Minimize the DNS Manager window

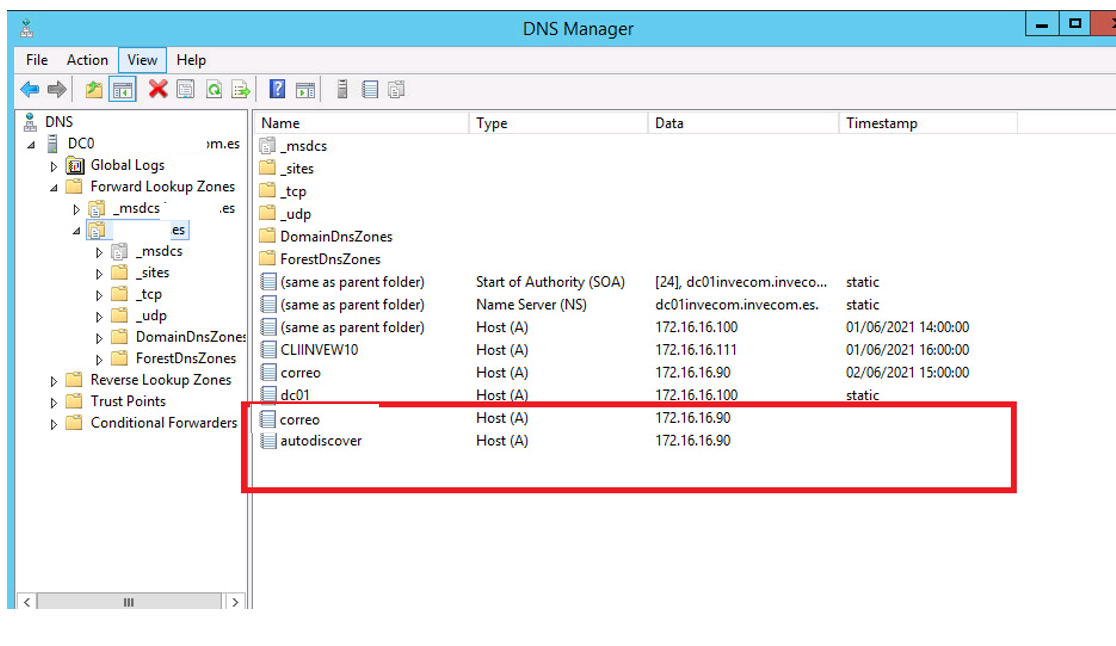click(1042, 24)
